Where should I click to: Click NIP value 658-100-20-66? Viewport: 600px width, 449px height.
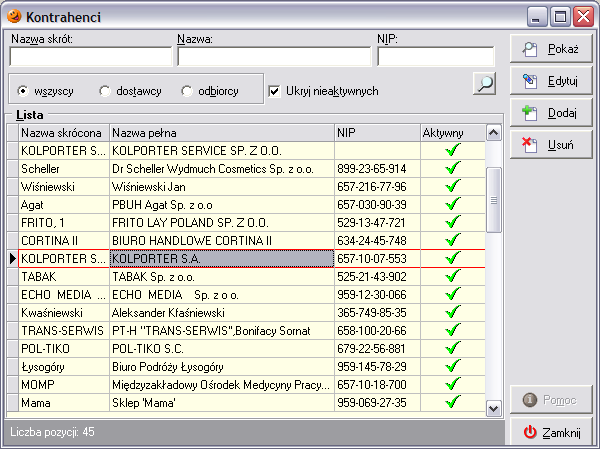coord(372,330)
